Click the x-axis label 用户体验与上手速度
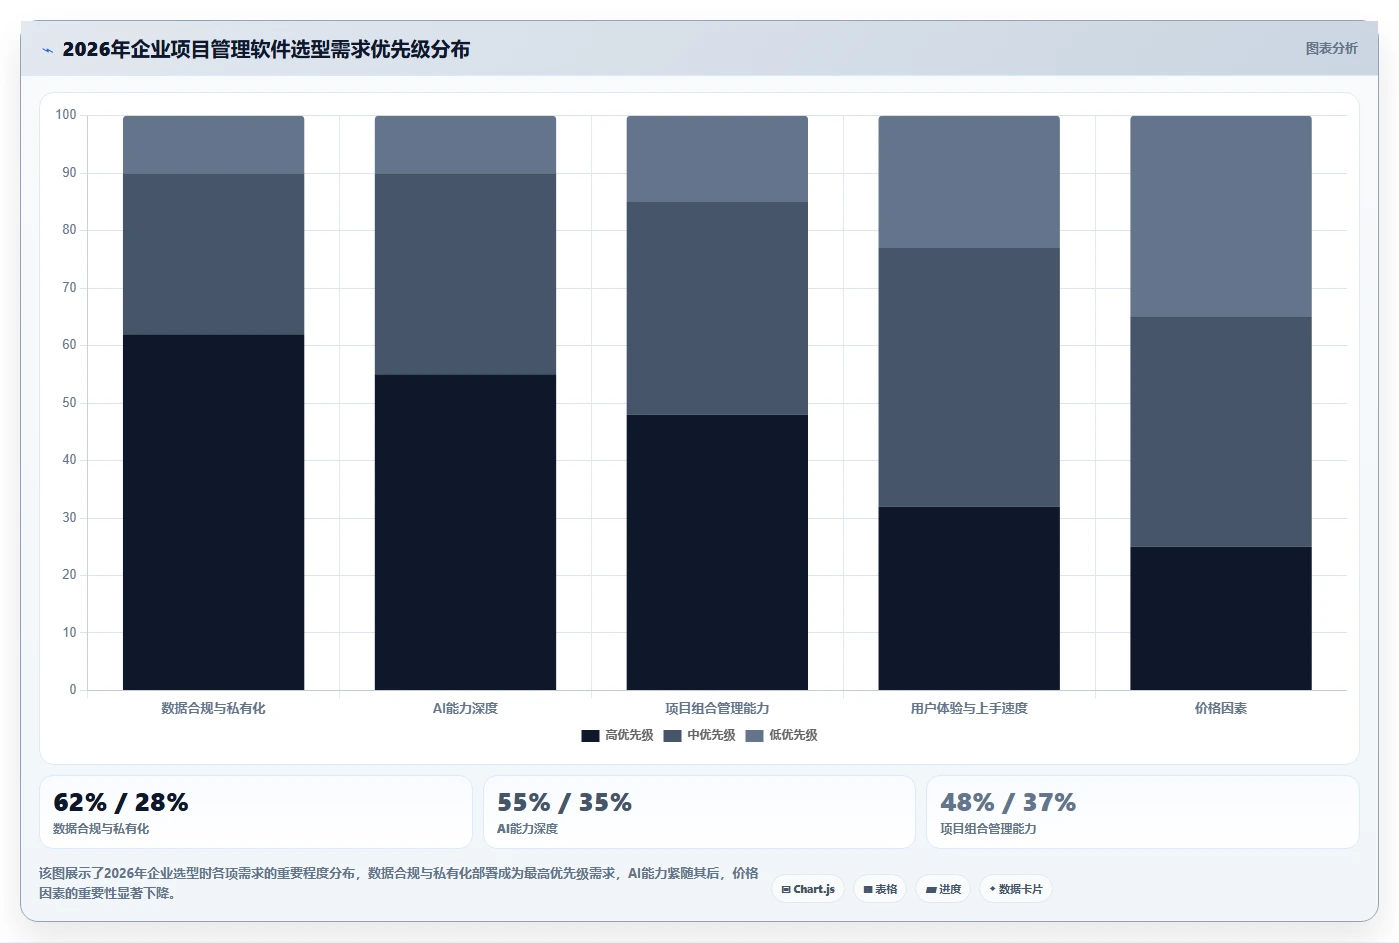Screen dimensions: 1399x943 click(x=969, y=708)
